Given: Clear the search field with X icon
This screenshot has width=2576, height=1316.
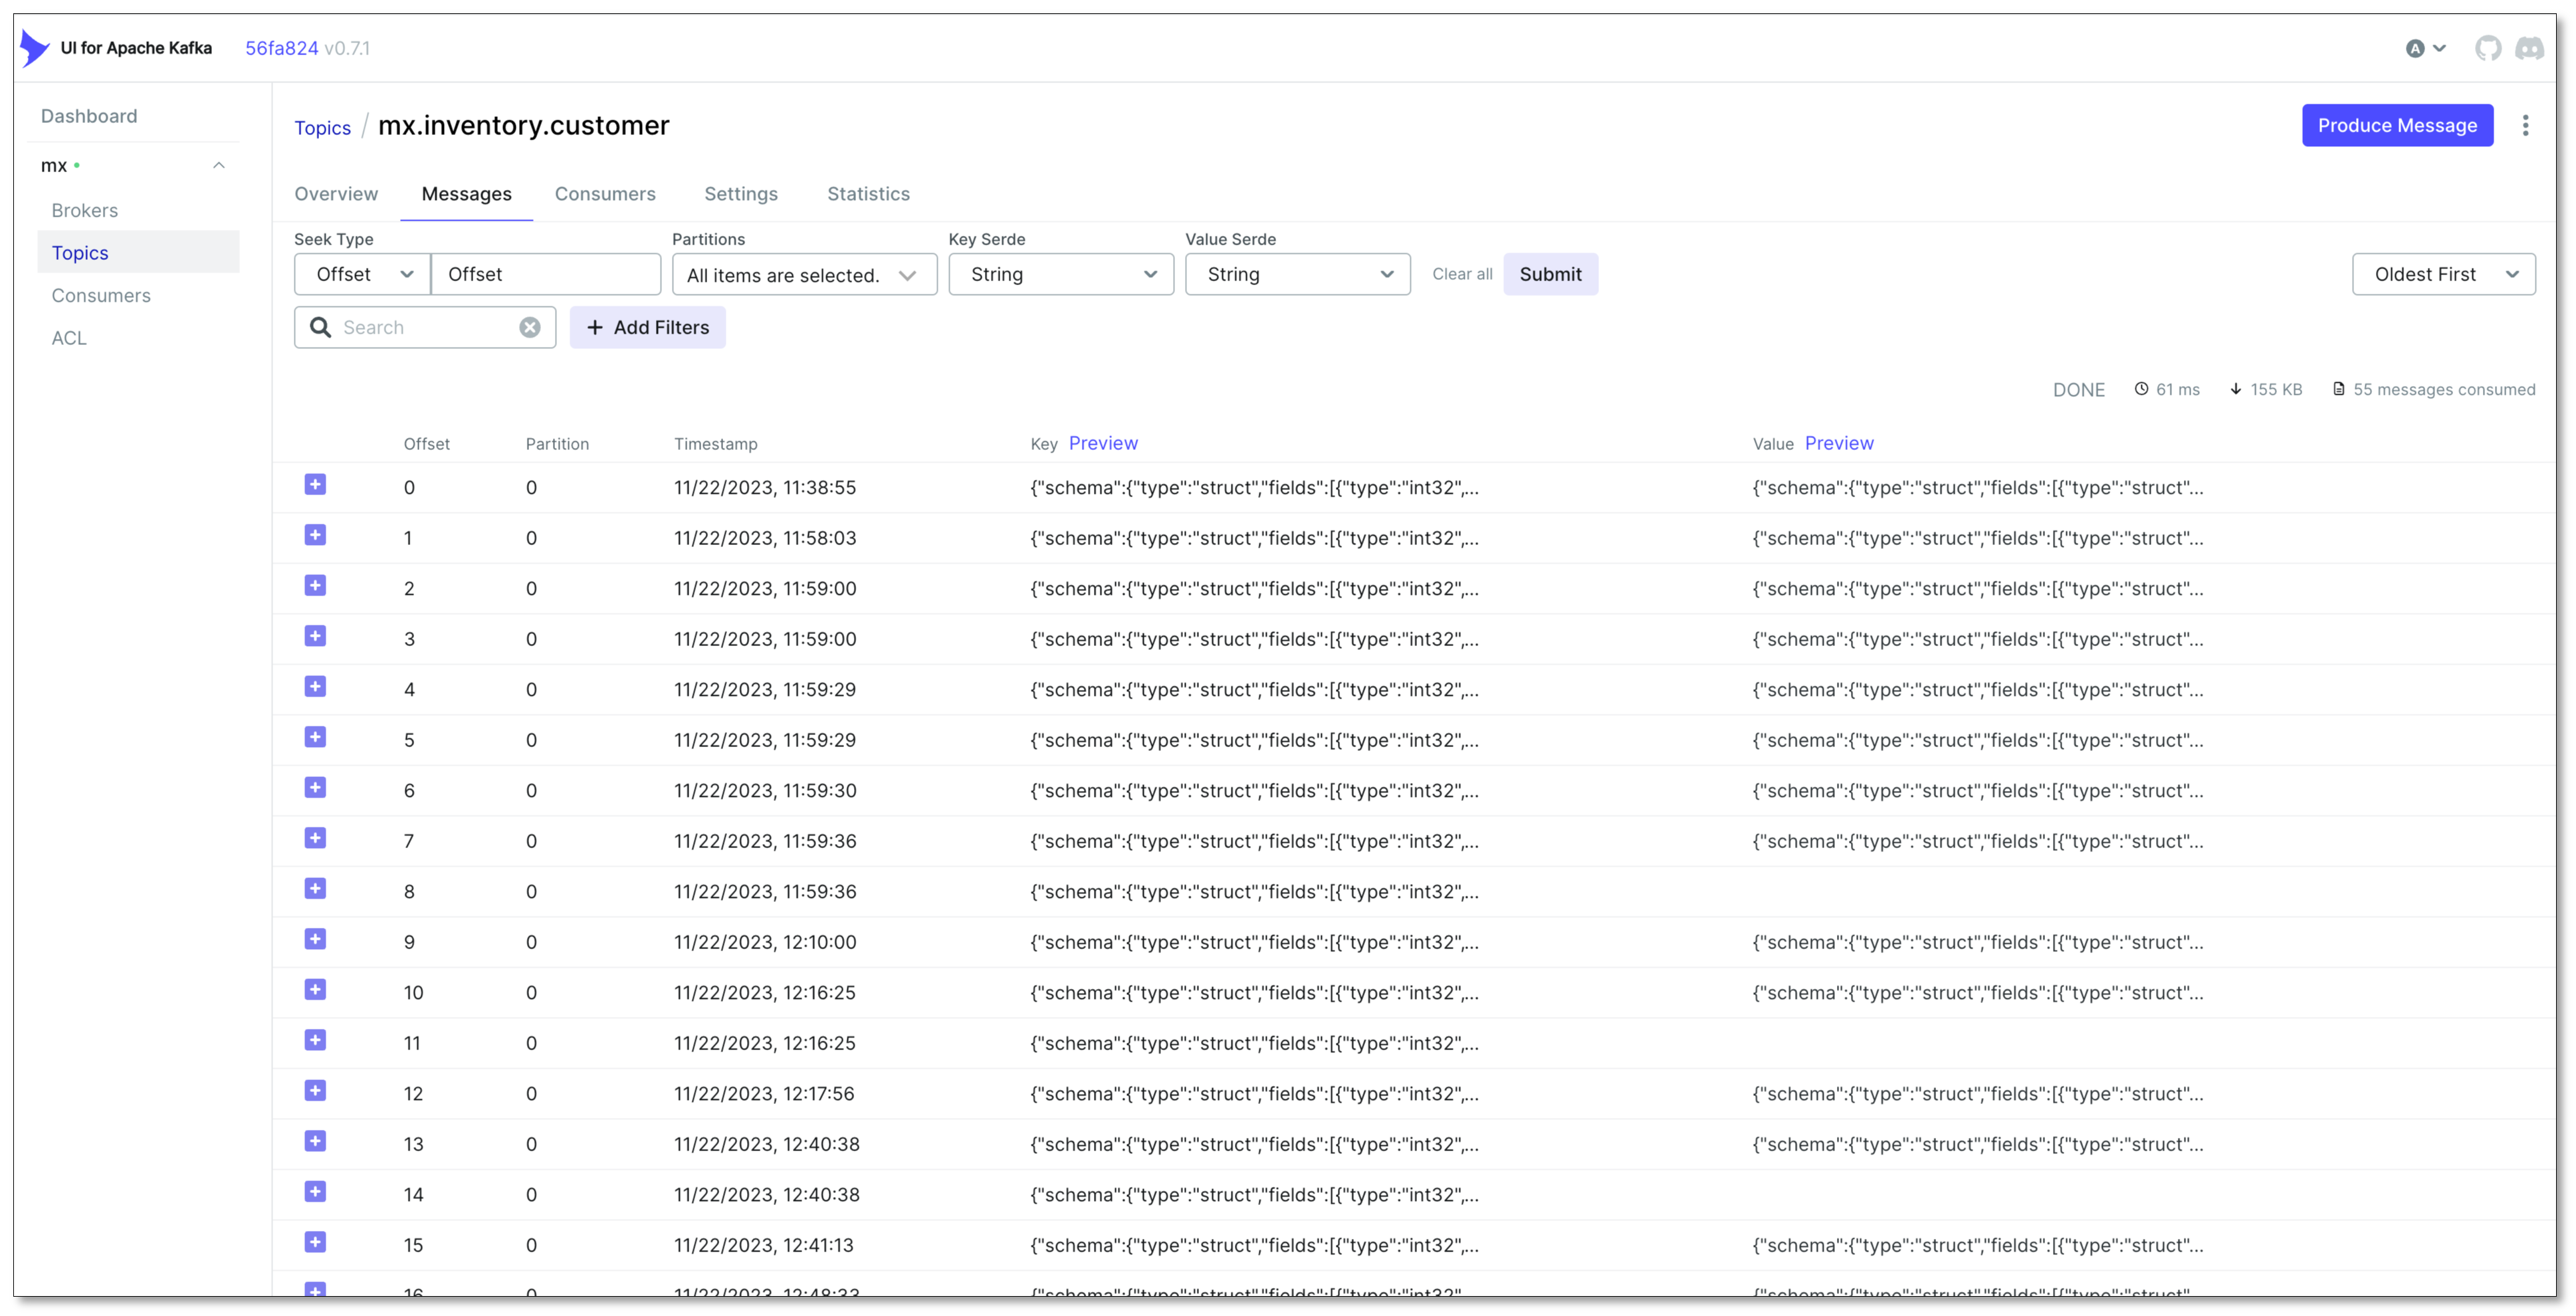Looking at the screenshot, I should tap(530, 327).
